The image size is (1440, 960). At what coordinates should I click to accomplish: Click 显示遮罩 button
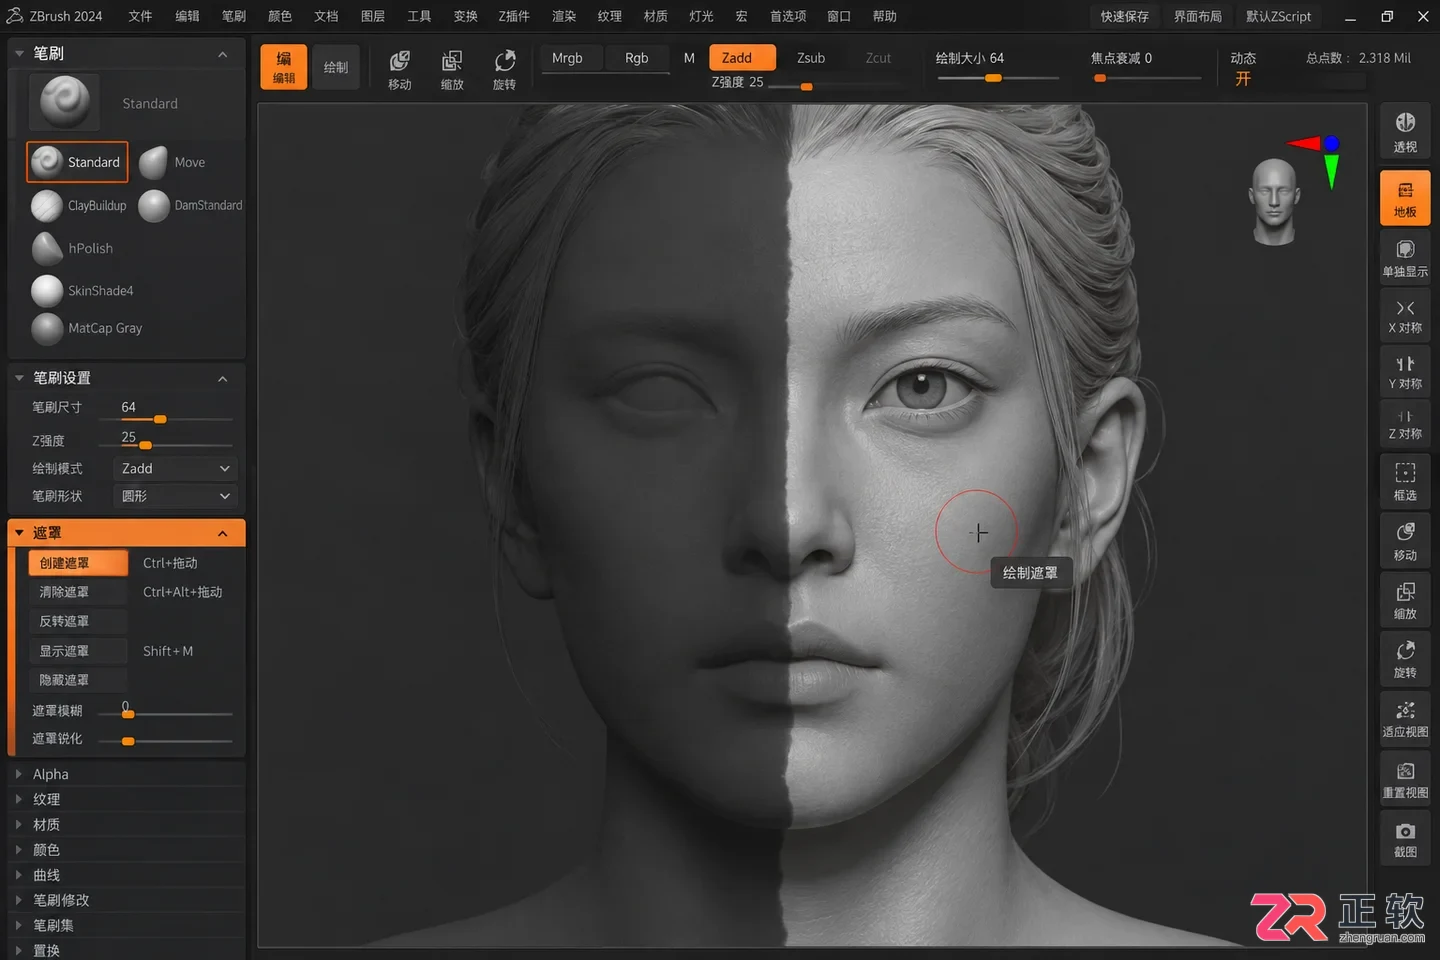click(78, 651)
